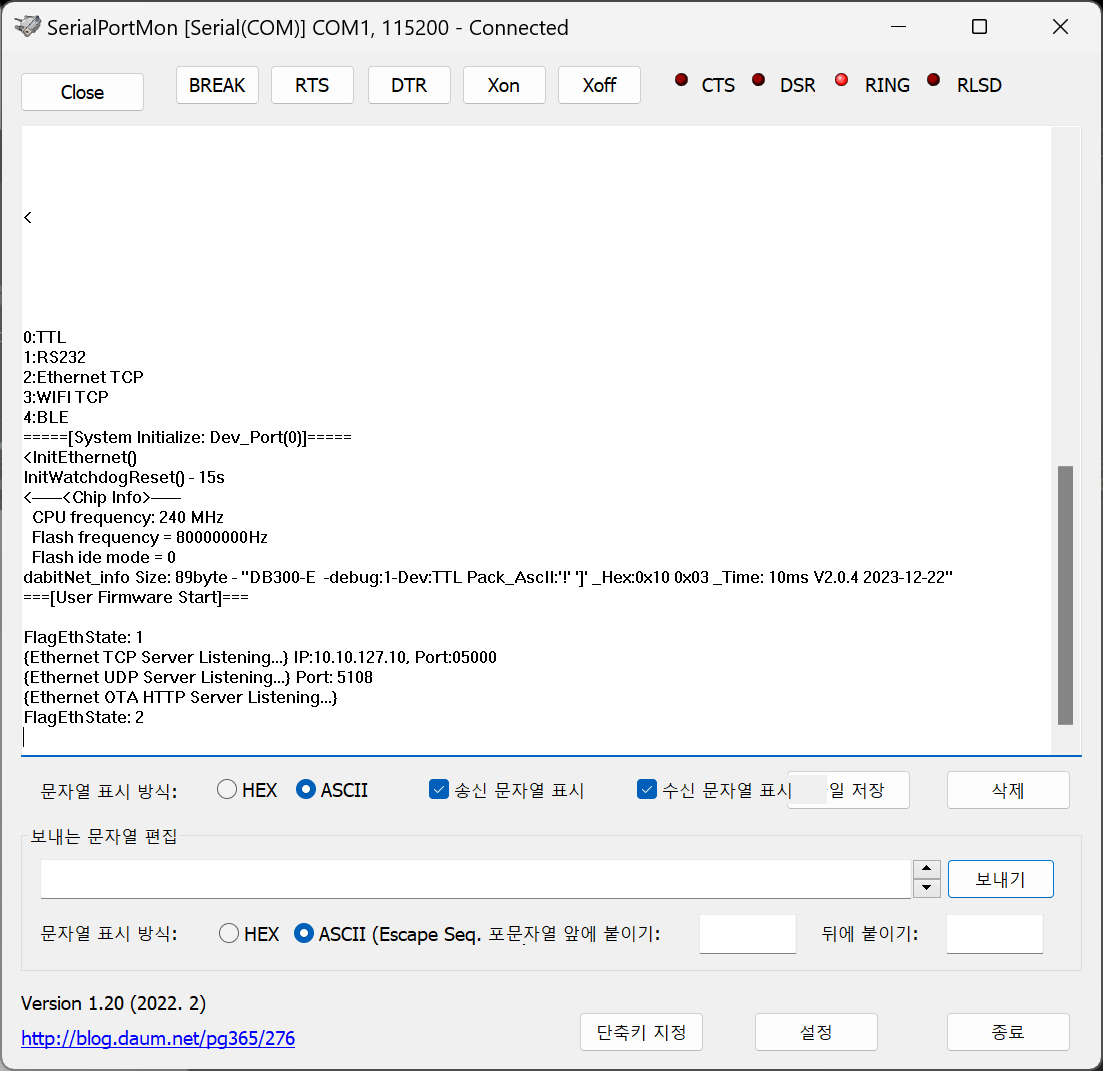Toggle the RTS line button
Screen dimensions: 1103x1071
[312, 85]
